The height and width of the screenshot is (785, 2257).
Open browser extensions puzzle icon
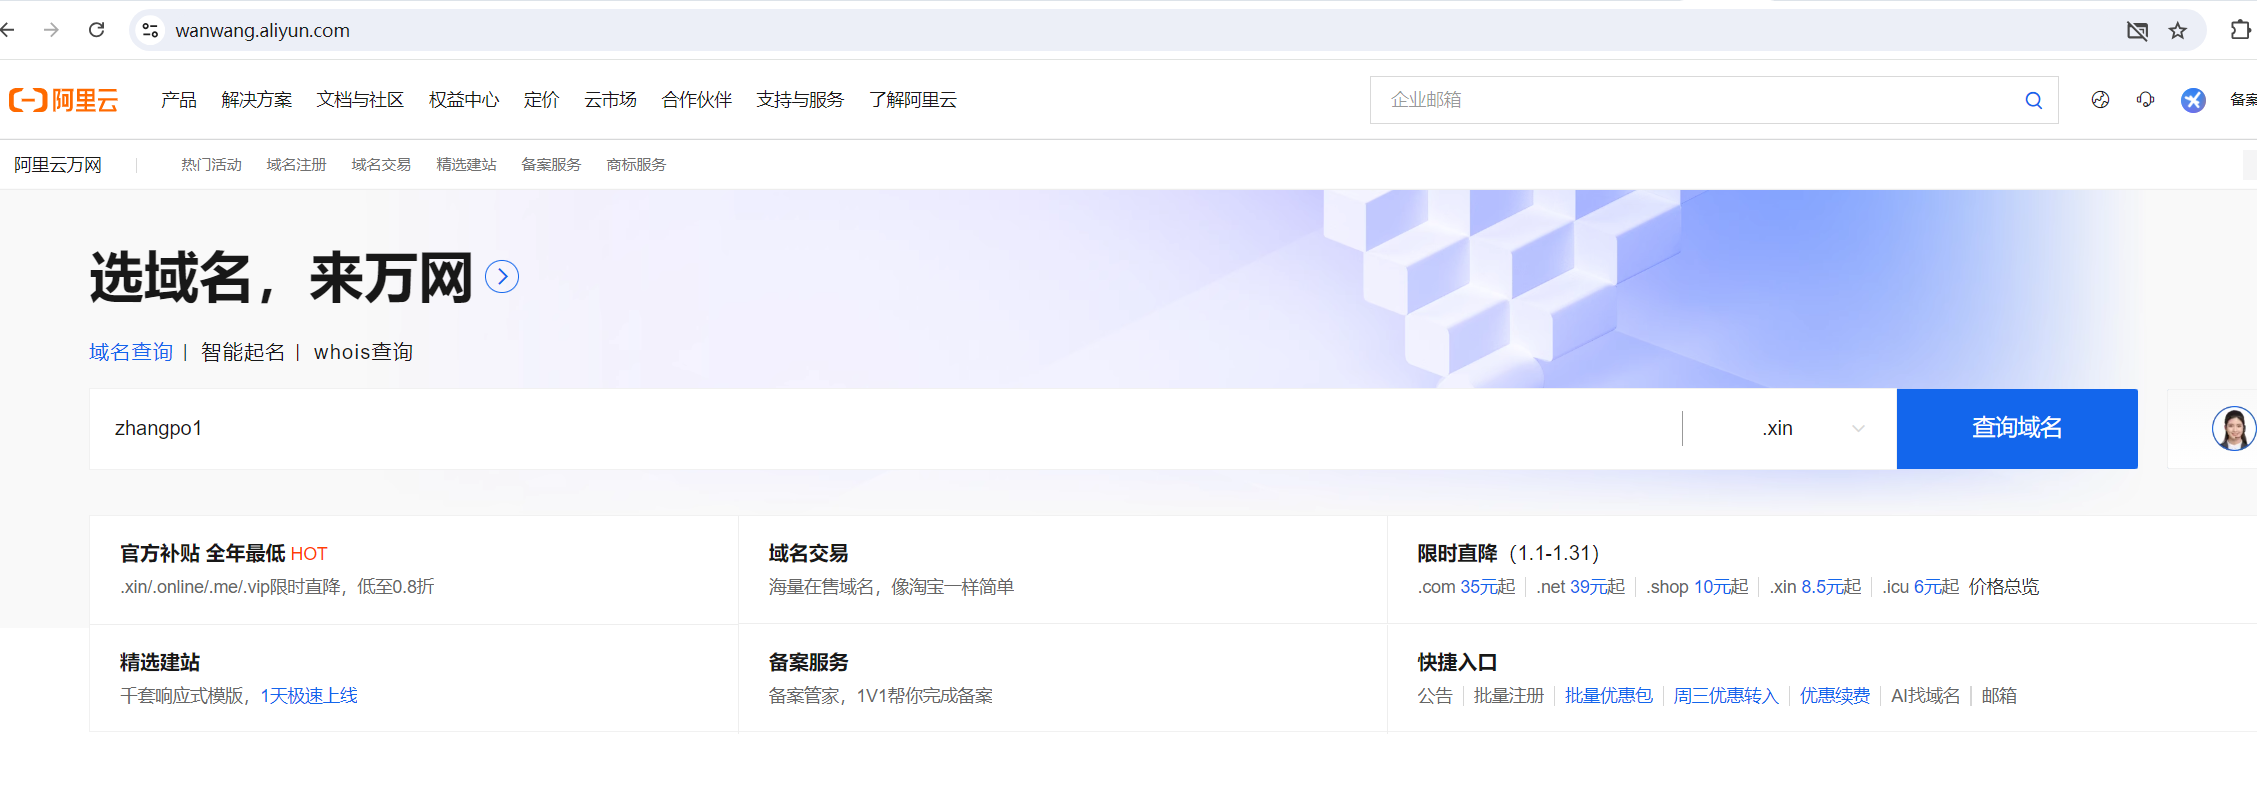(x=2240, y=30)
